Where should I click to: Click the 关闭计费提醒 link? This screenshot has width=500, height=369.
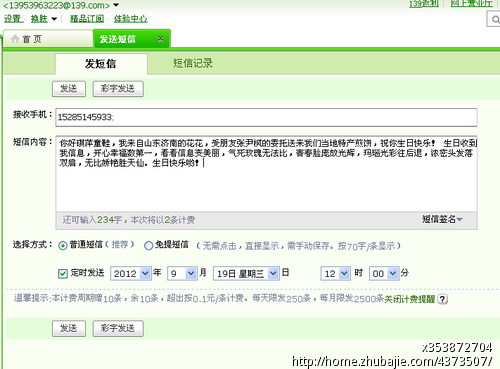410,299
